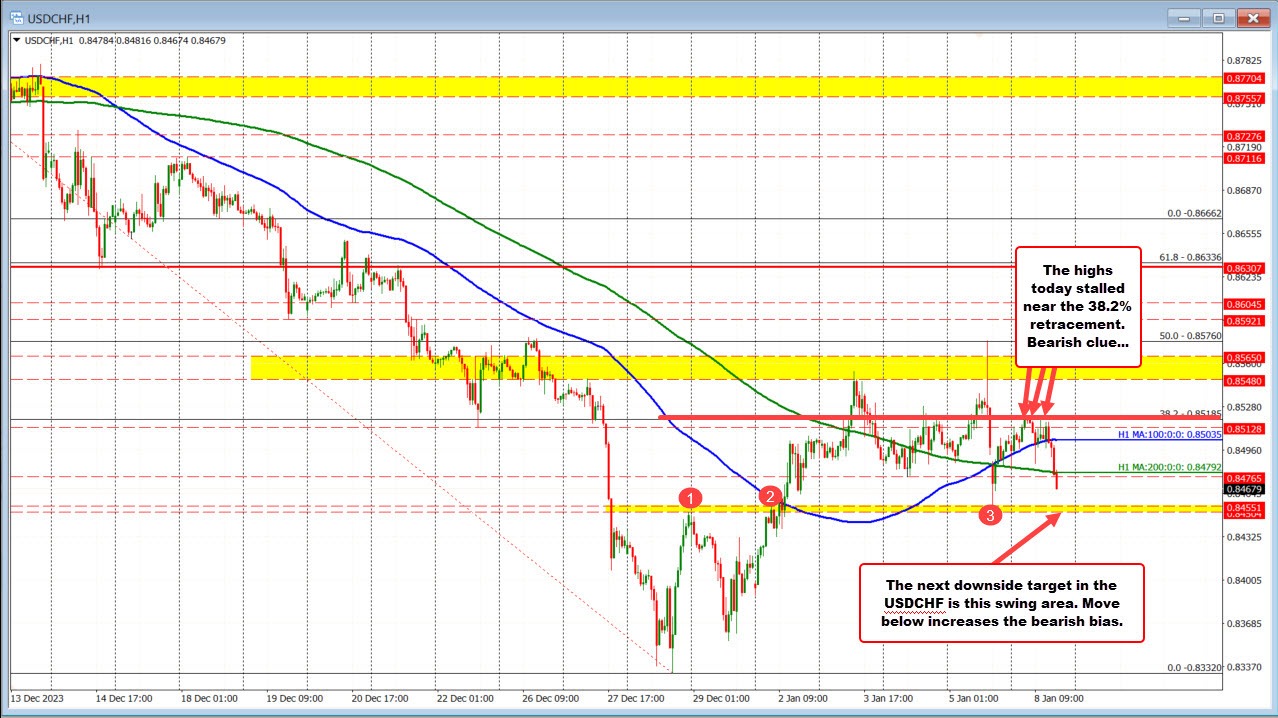This screenshot has height=718, width=1278.
Task: Expand the H1 MA:100 moving average label
Action: (x=1168, y=434)
